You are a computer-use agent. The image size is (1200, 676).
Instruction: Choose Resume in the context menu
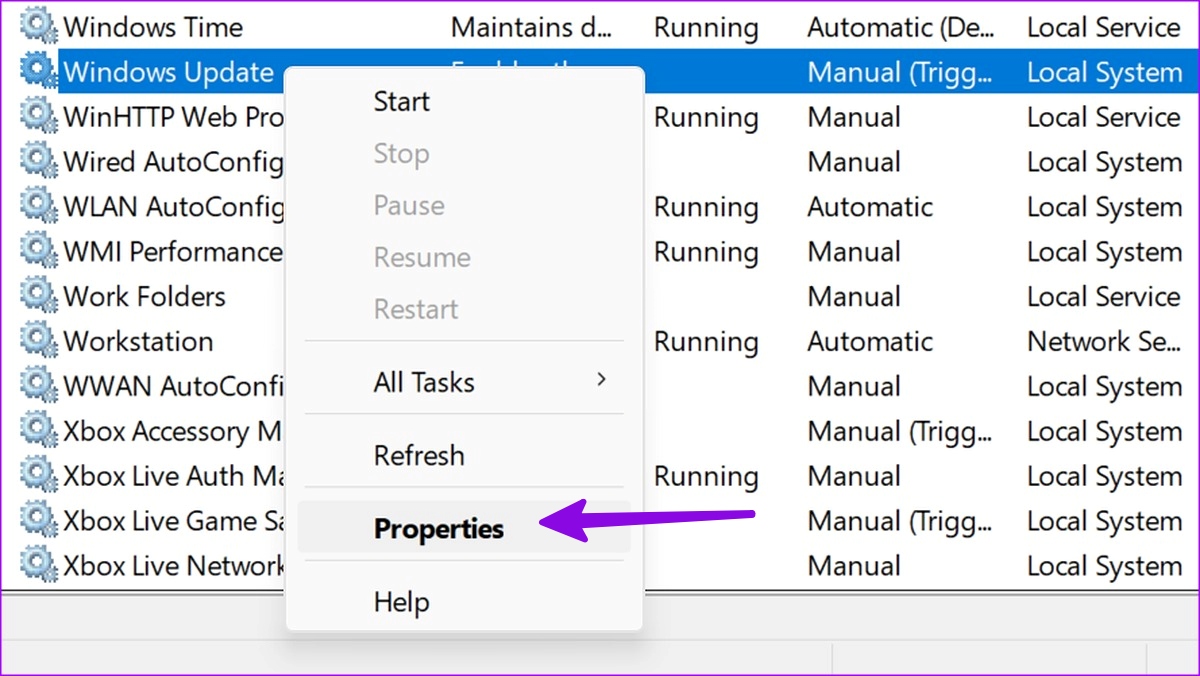[421, 257]
